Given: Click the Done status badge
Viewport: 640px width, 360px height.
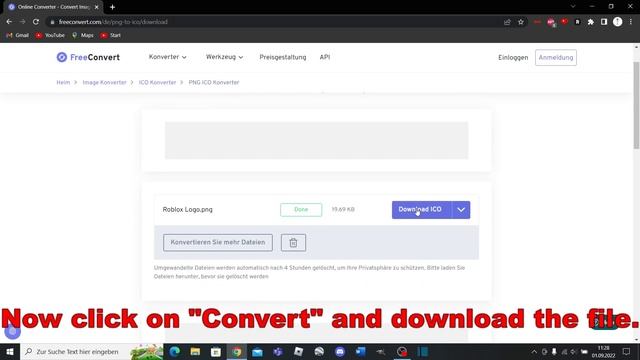Looking at the screenshot, I should click(301, 210).
